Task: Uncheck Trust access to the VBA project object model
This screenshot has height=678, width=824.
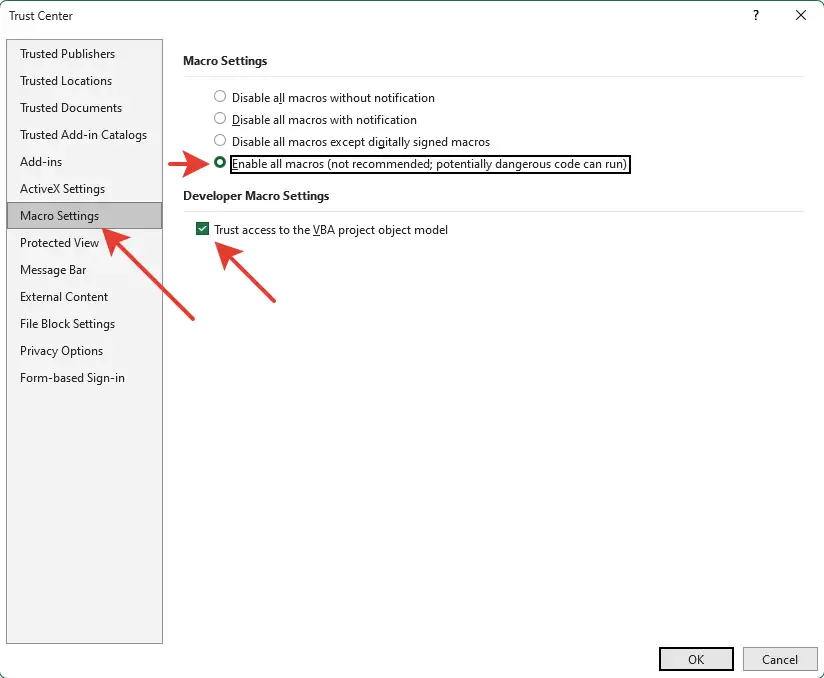Action: click(202, 228)
